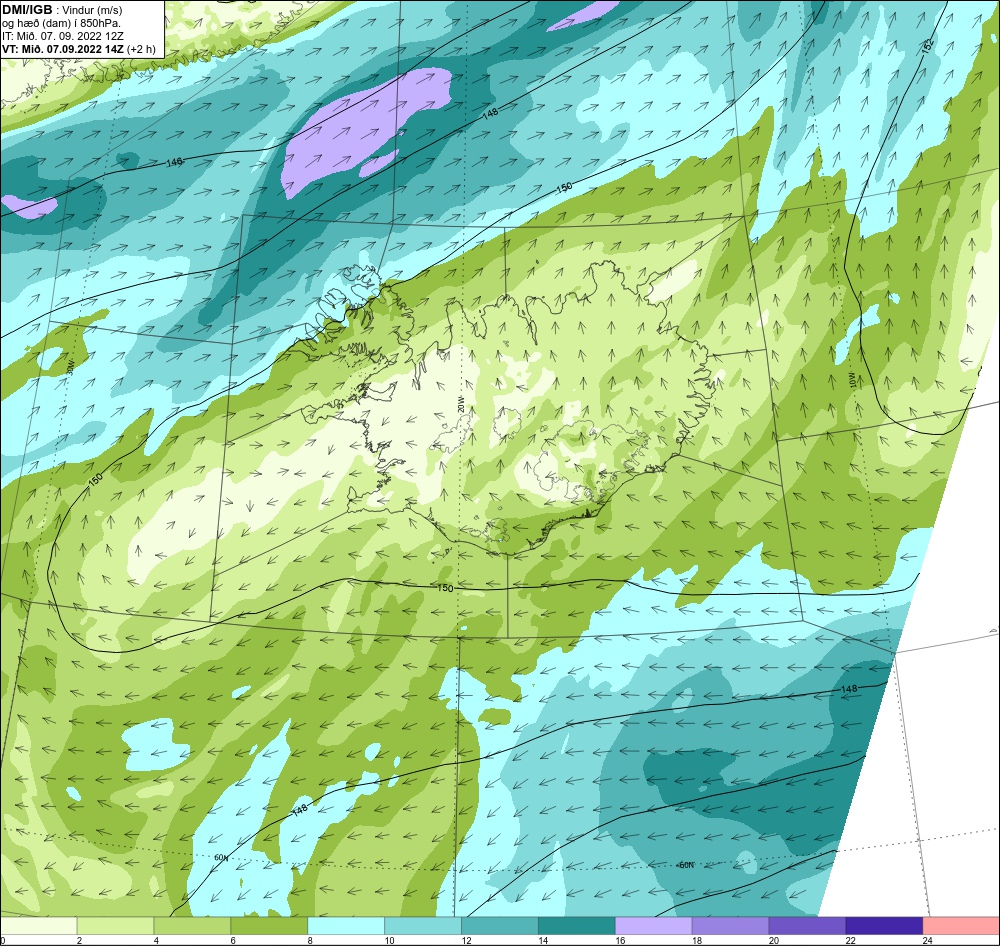Choose the dark indigo 22–24 m/s legend swatch
This screenshot has height=946, width=1000.
tap(884, 925)
